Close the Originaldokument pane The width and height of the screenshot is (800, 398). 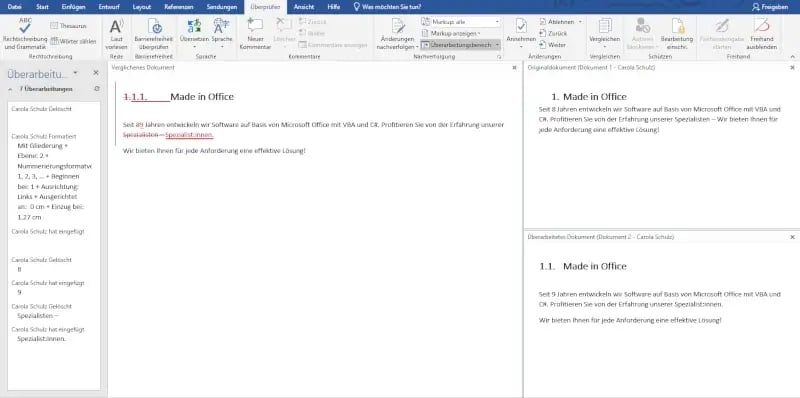[792, 67]
